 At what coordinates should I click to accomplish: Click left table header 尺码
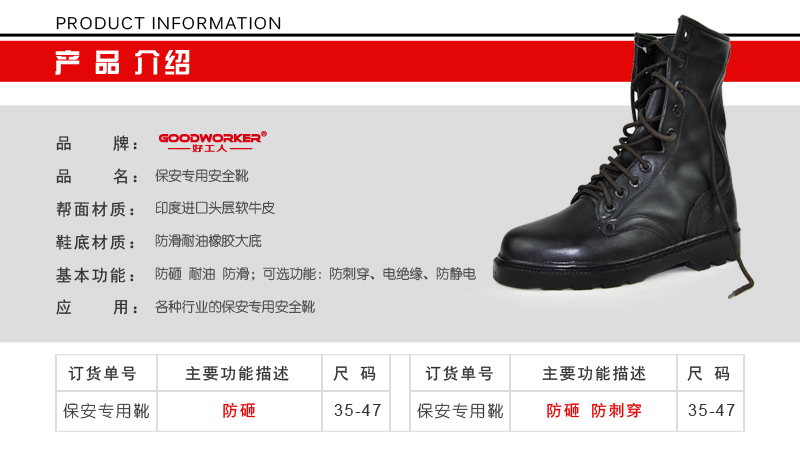355,373
